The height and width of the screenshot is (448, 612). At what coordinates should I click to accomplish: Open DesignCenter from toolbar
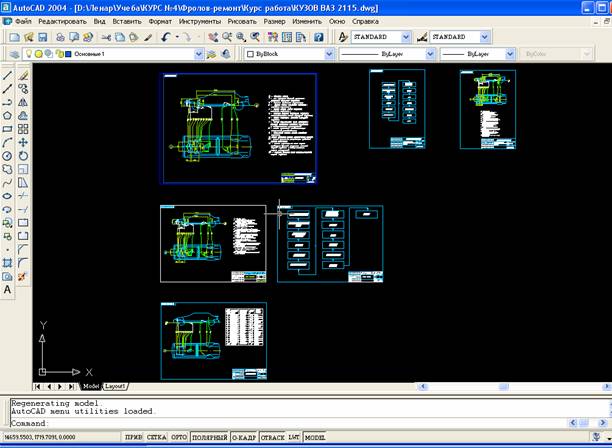pyautogui.click(x=287, y=37)
